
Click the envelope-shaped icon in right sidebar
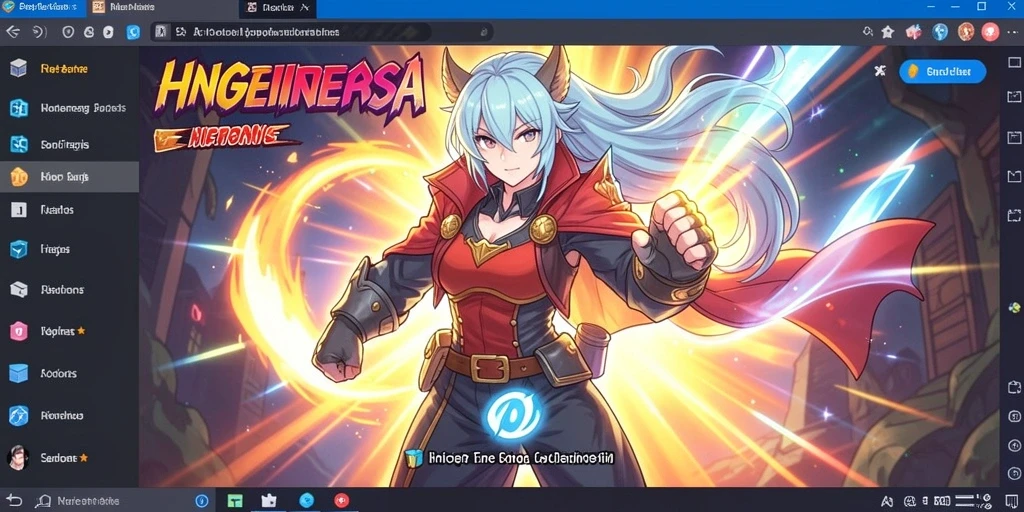coord(1014,176)
